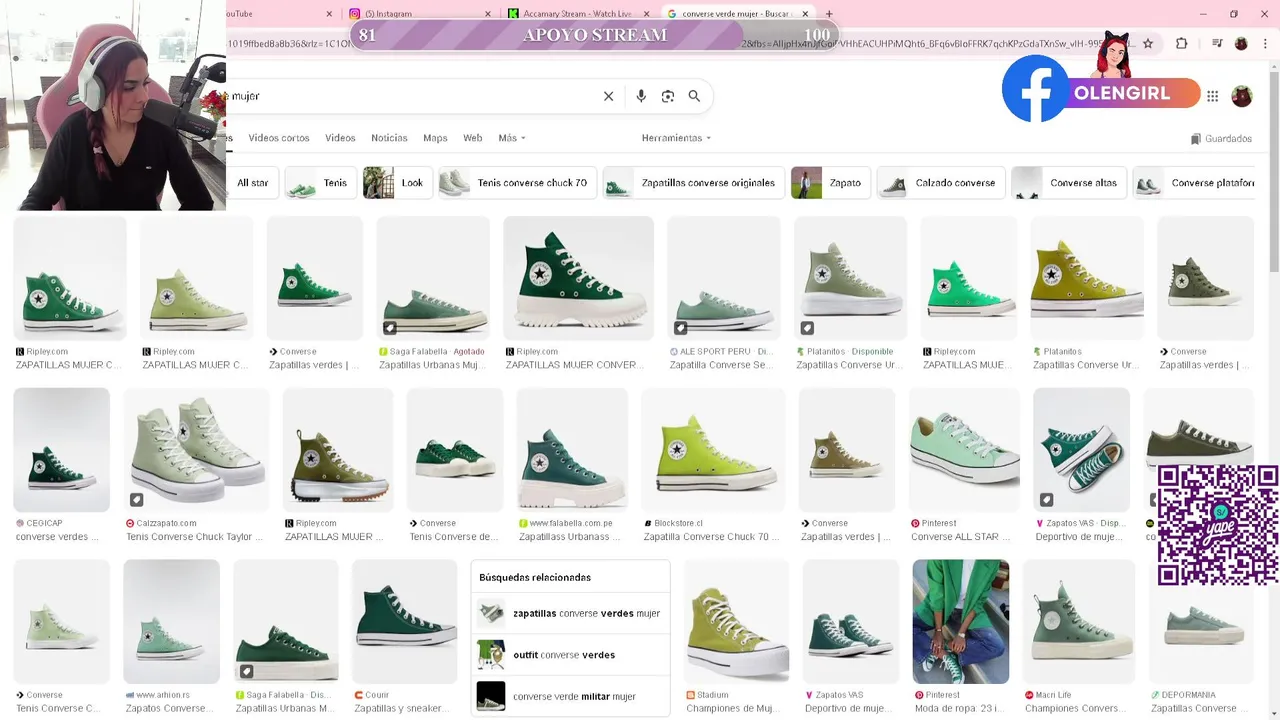This screenshot has height=720, width=1280.
Task: Open a new browser tab with plus
Action: click(829, 14)
